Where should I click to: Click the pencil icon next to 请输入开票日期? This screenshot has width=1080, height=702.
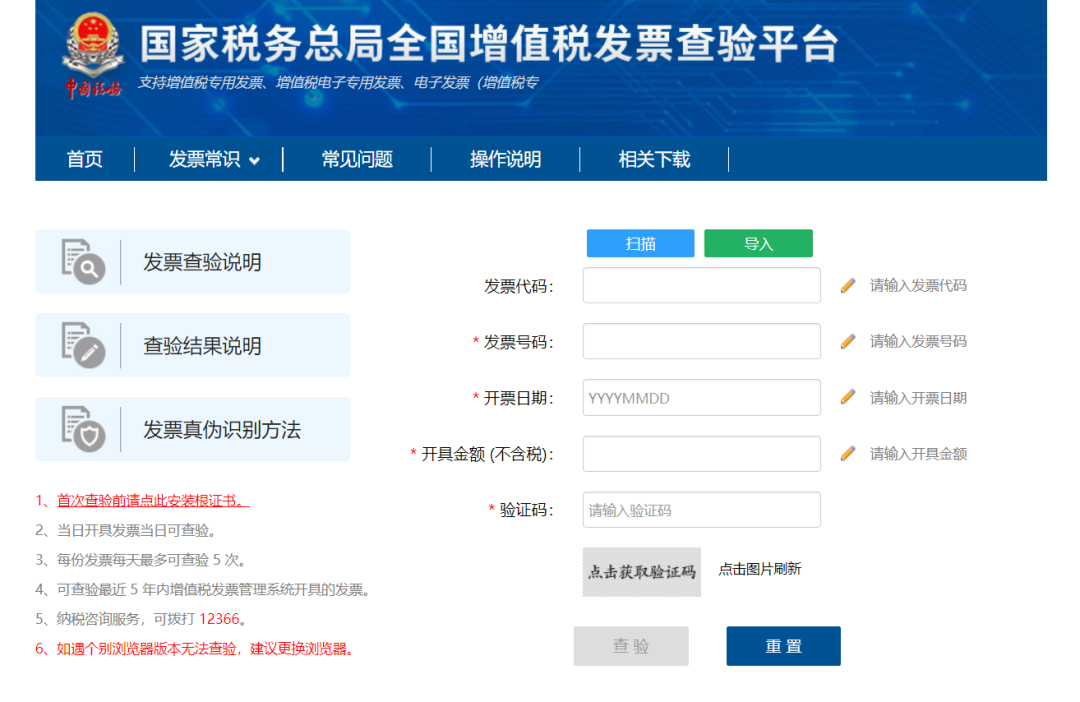848,397
